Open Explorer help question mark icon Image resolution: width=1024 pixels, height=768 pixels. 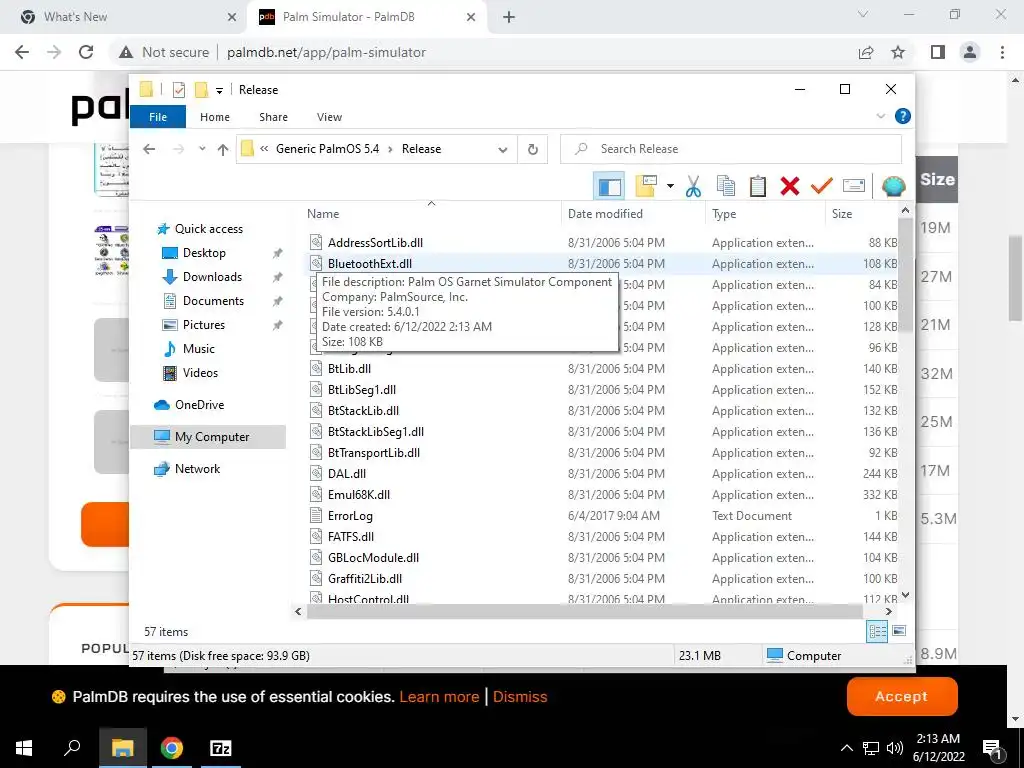pyautogui.click(x=903, y=116)
